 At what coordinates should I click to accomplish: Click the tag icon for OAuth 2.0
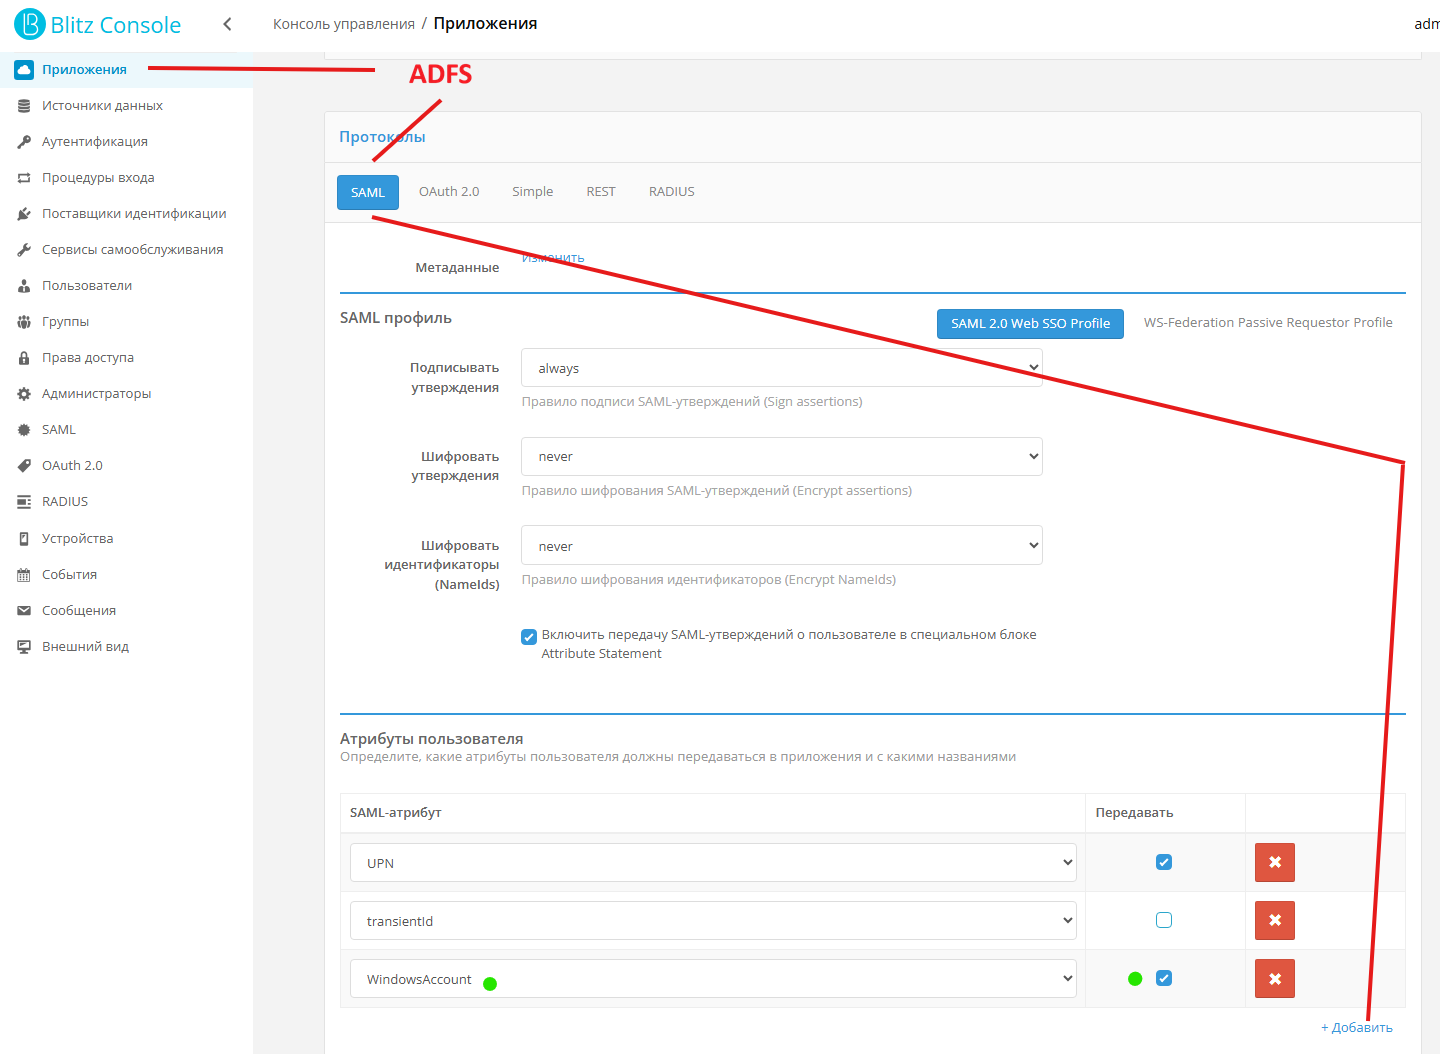pos(24,466)
